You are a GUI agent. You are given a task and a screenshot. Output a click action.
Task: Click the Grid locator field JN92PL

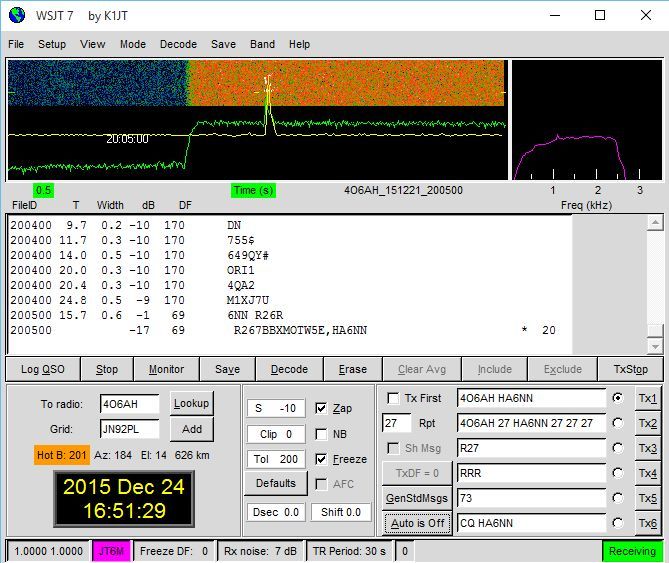129,429
